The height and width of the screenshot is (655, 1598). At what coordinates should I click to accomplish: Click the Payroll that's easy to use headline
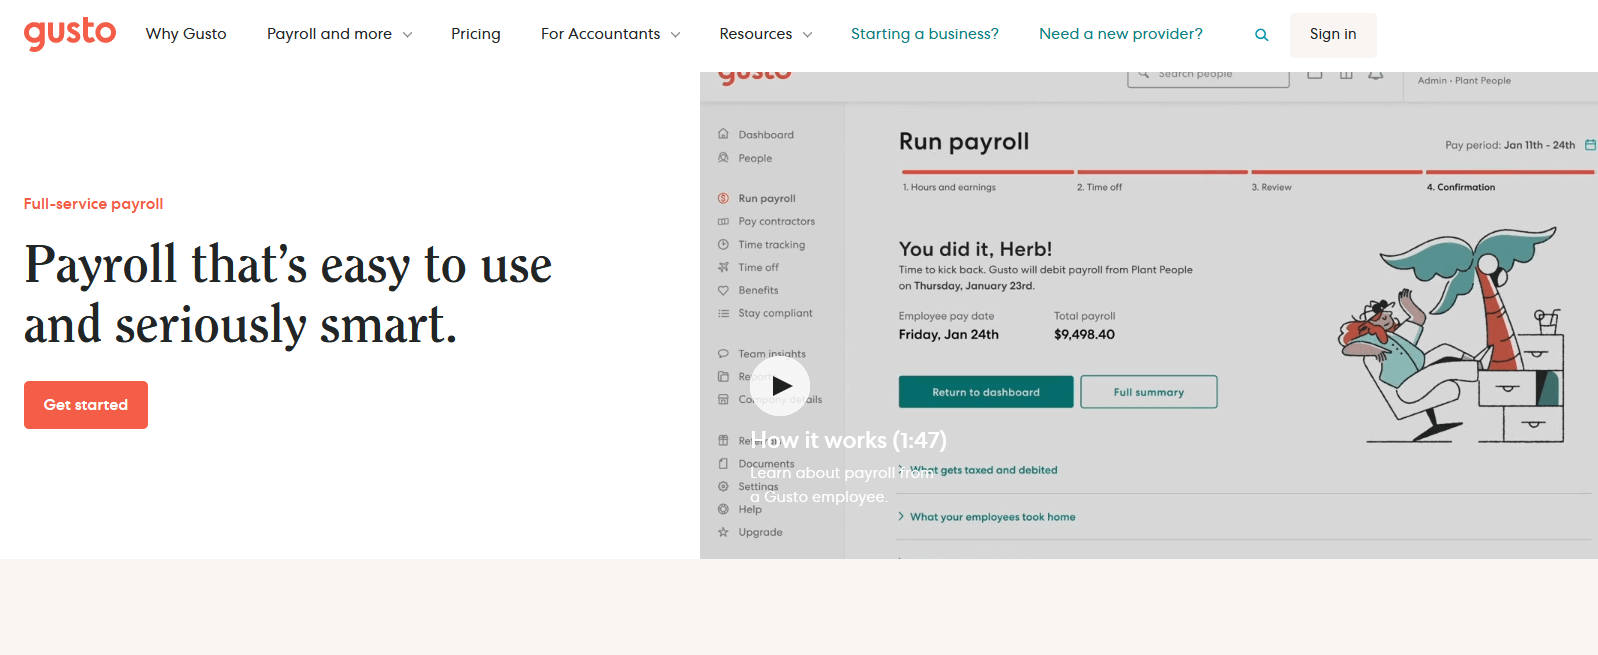[288, 294]
